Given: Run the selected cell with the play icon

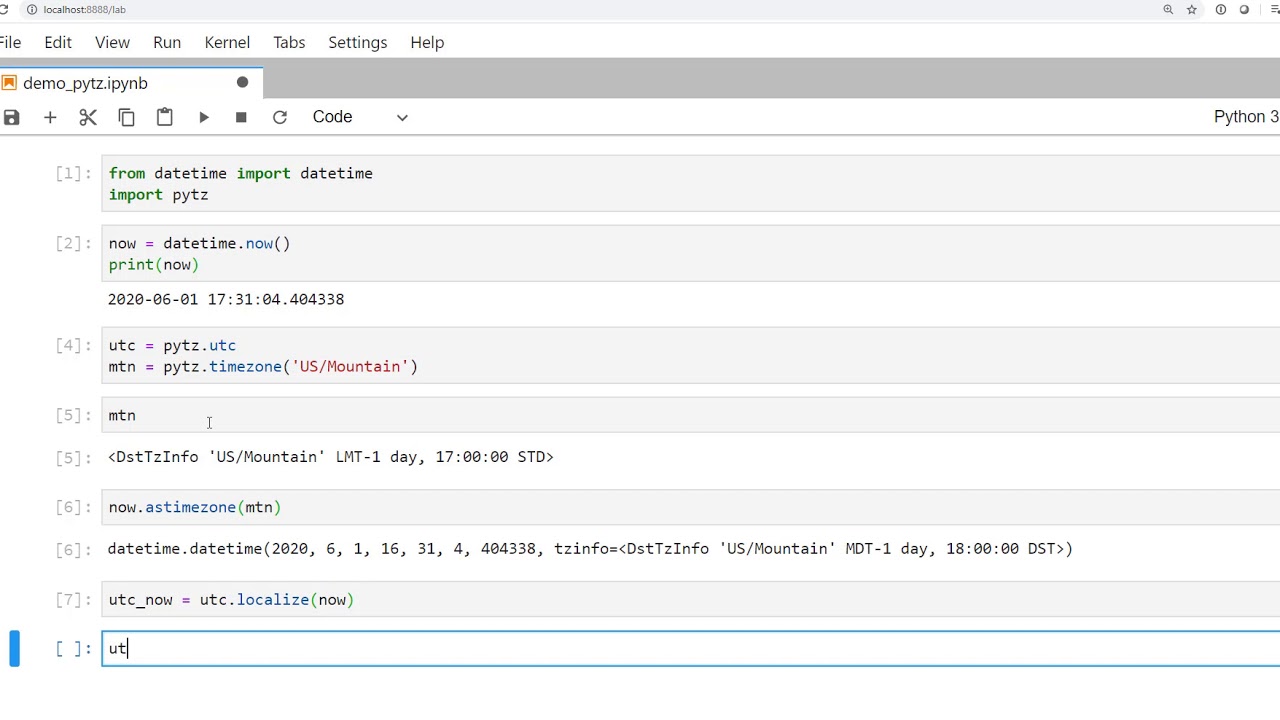Looking at the screenshot, I should 203,117.
